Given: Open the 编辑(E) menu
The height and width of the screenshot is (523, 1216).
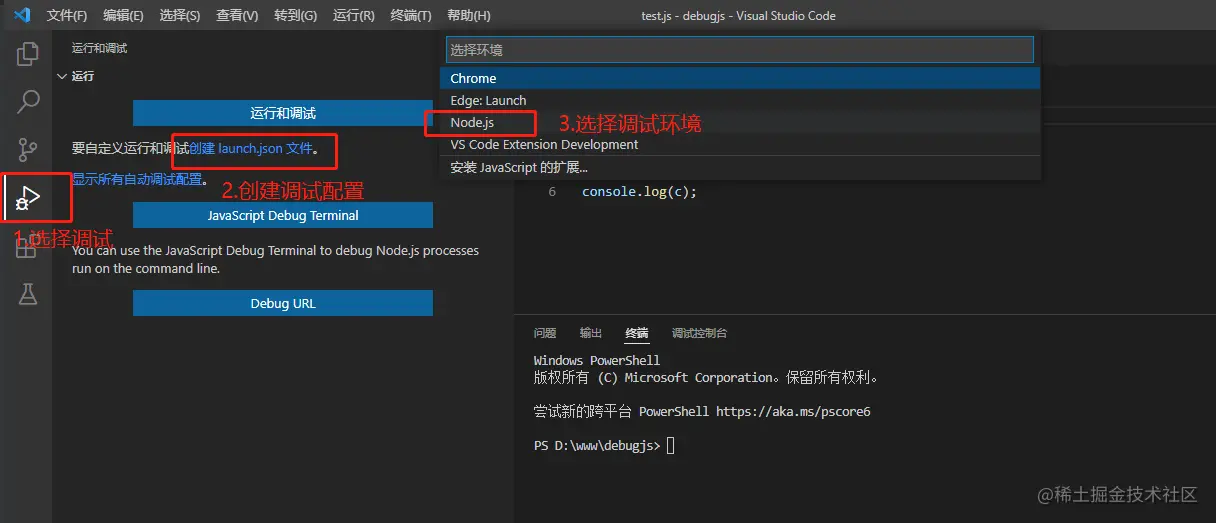Looking at the screenshot, I should [123, 16].
